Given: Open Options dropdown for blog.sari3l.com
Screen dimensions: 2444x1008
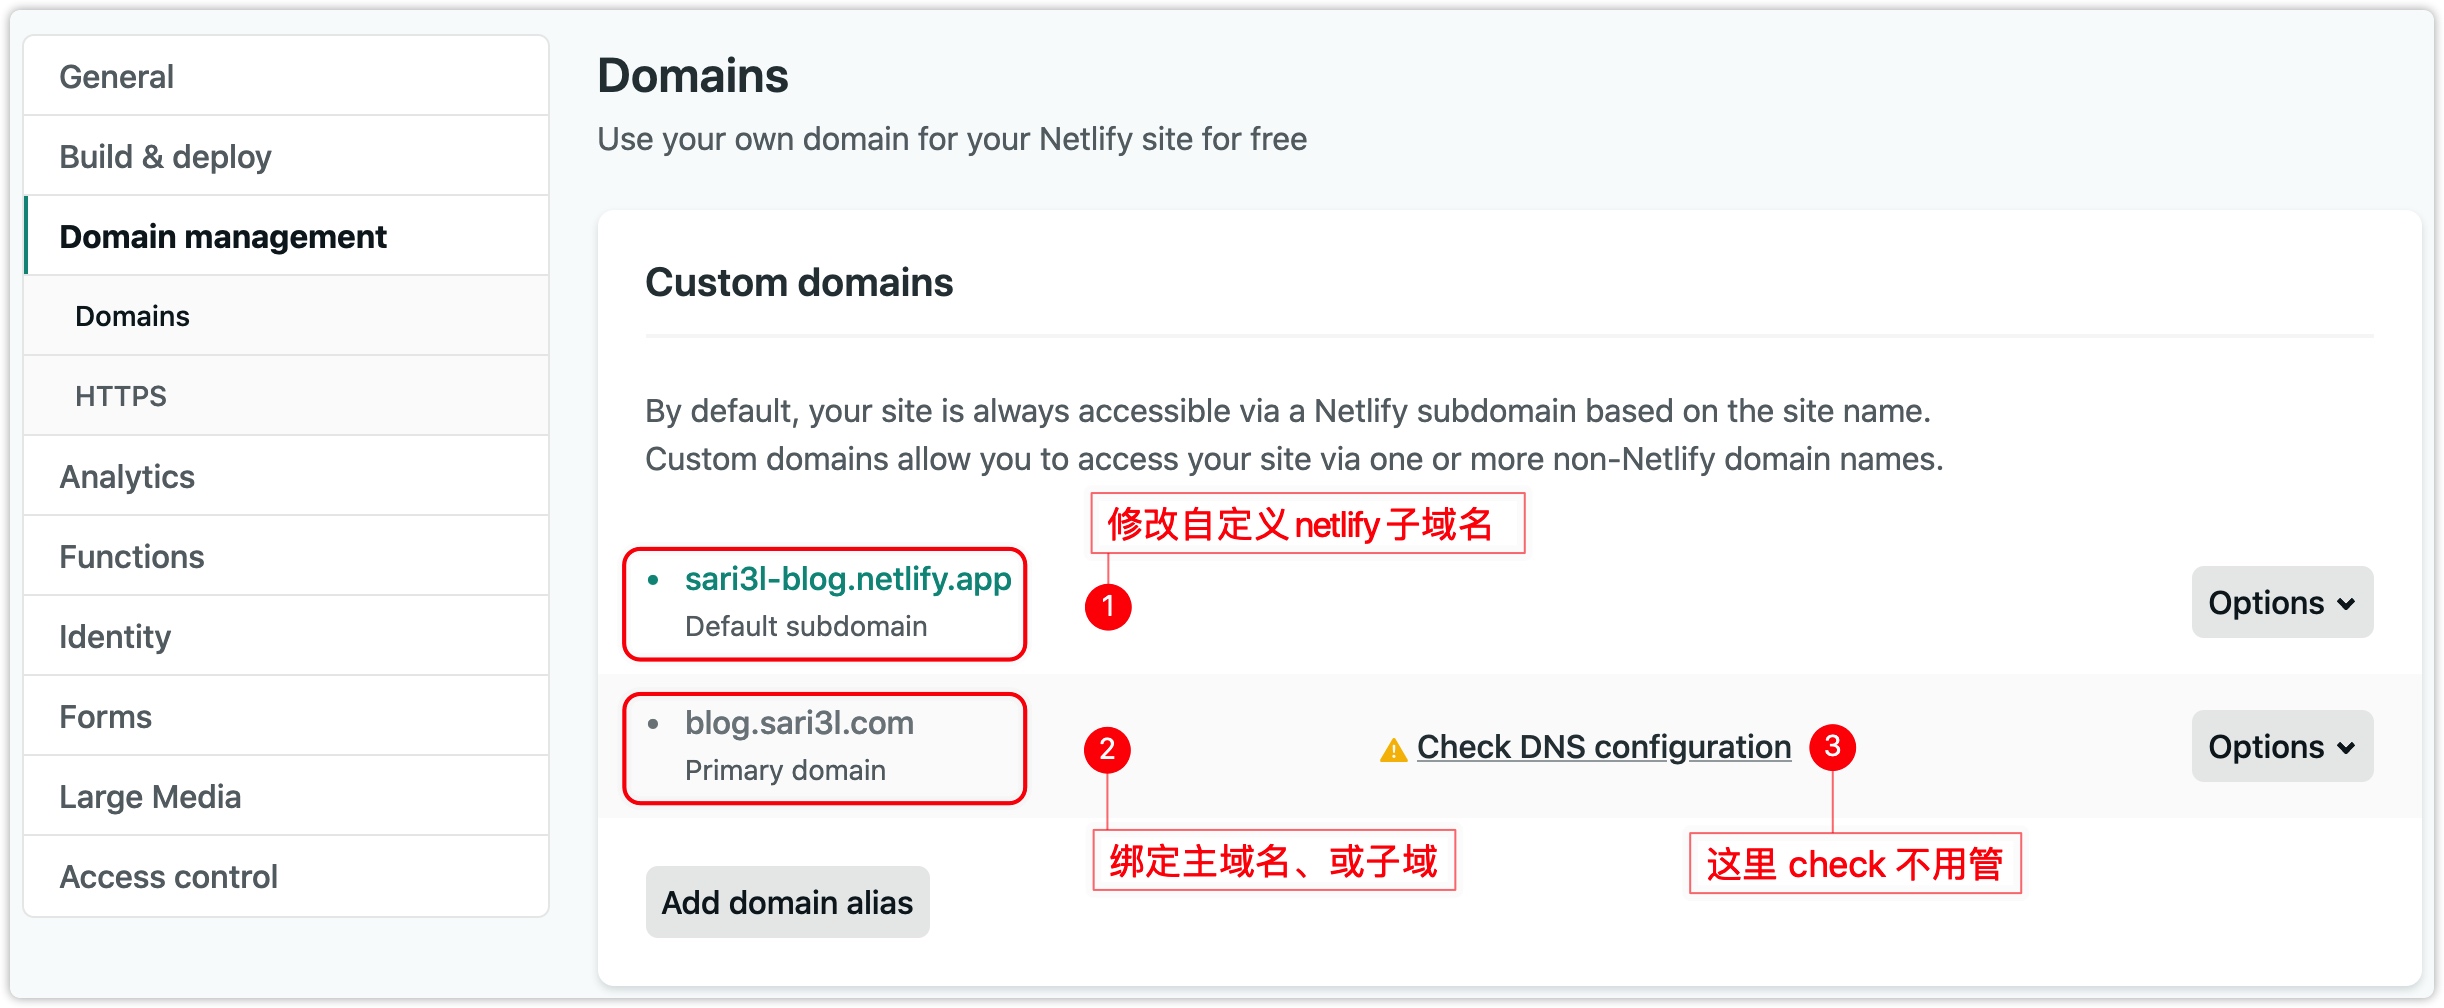Looking at the screenshot, I should tap(2282, 746).
